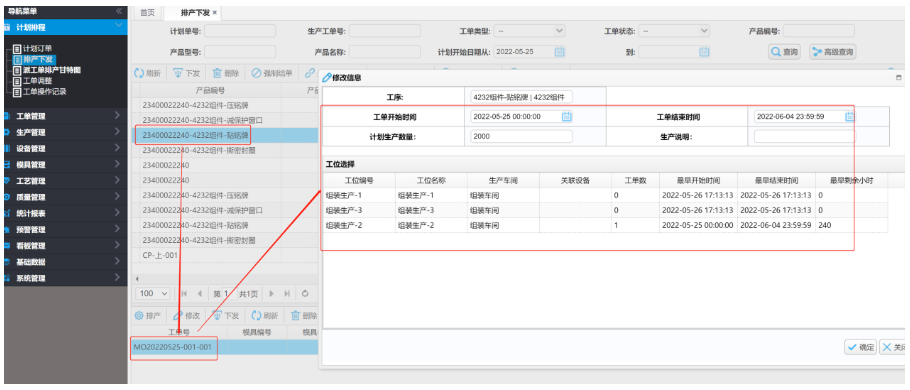Collapse the navigation menu with double-chevron icon

(x=119, y=11)
